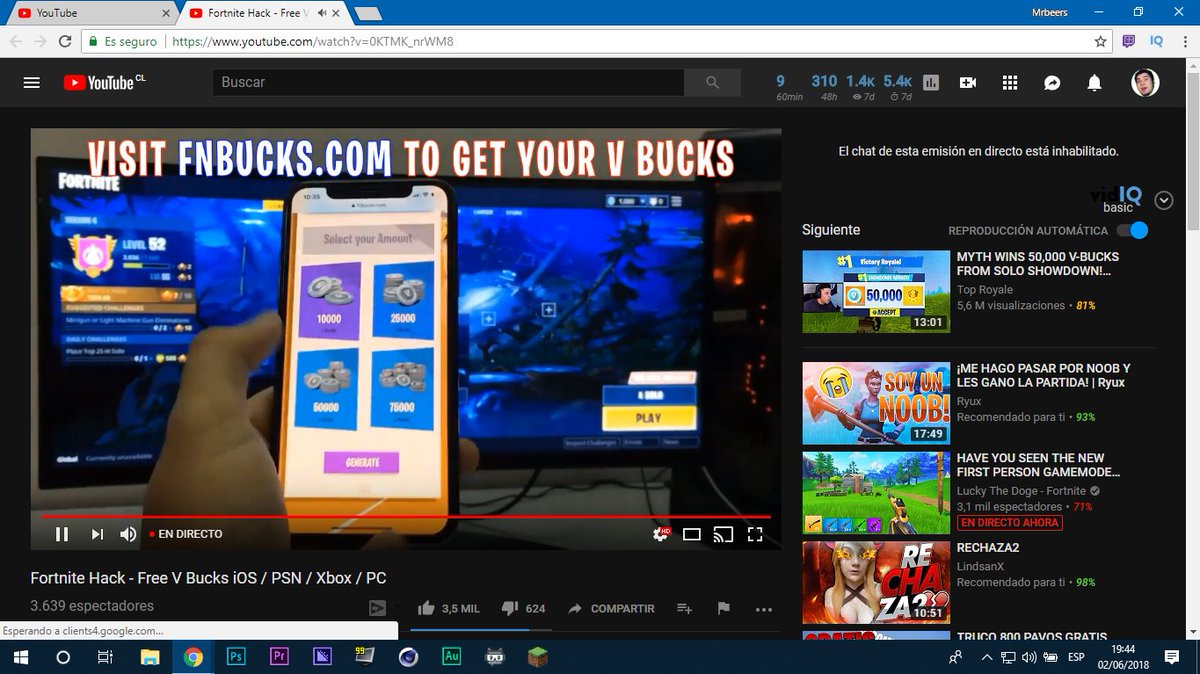Toggle Reproducción Automática switch
The width and height of the screenshot is (1200, 674).
pyautogui.click(x=1132, y=230)
